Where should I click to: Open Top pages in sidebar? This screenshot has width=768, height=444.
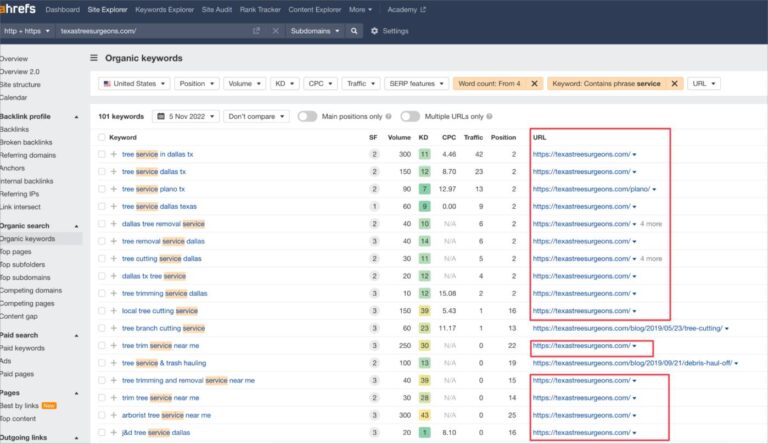pos(16,251)
